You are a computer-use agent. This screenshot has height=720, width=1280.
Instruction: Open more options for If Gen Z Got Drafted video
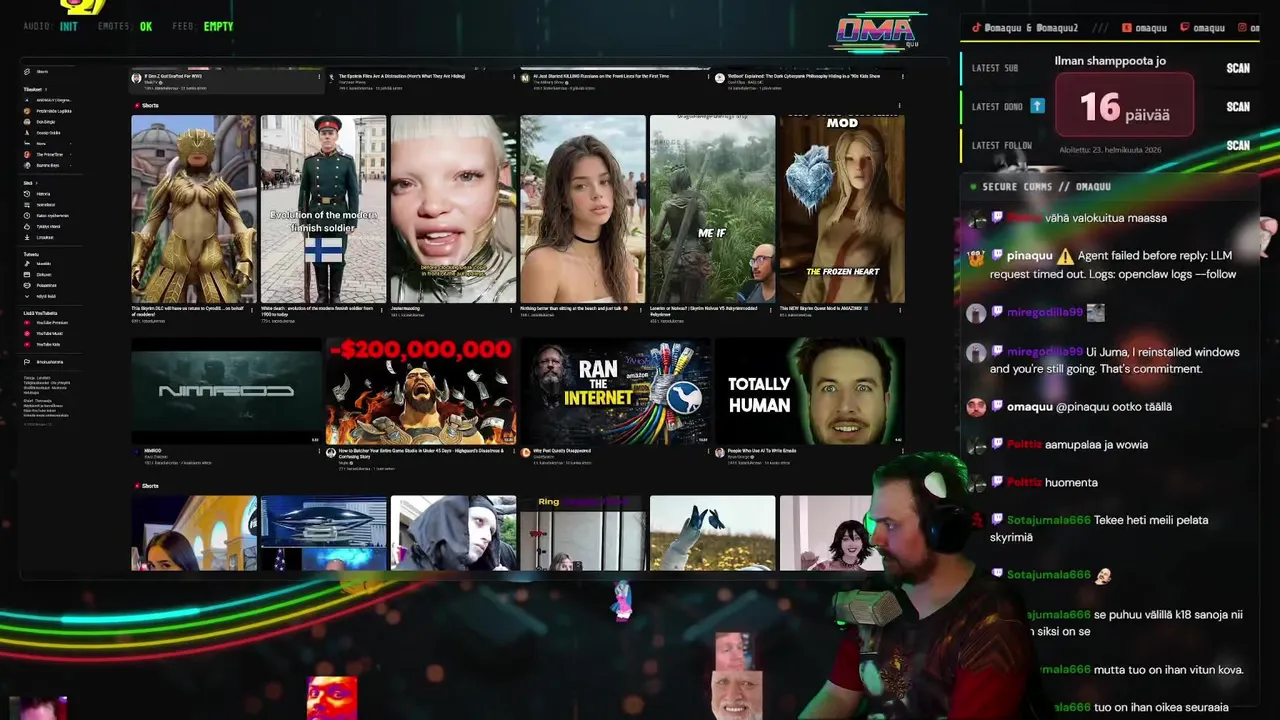(319, 77)
